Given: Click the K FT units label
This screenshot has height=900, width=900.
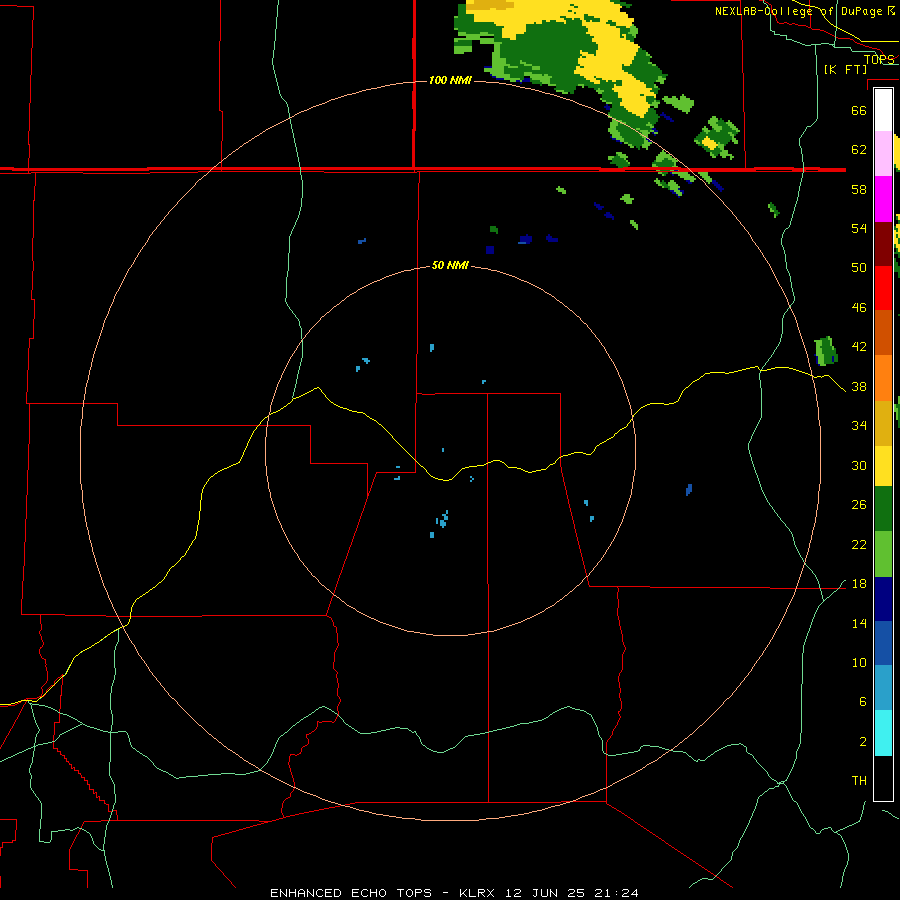Looking at the screenshot, I should click(x=845, y=69).
